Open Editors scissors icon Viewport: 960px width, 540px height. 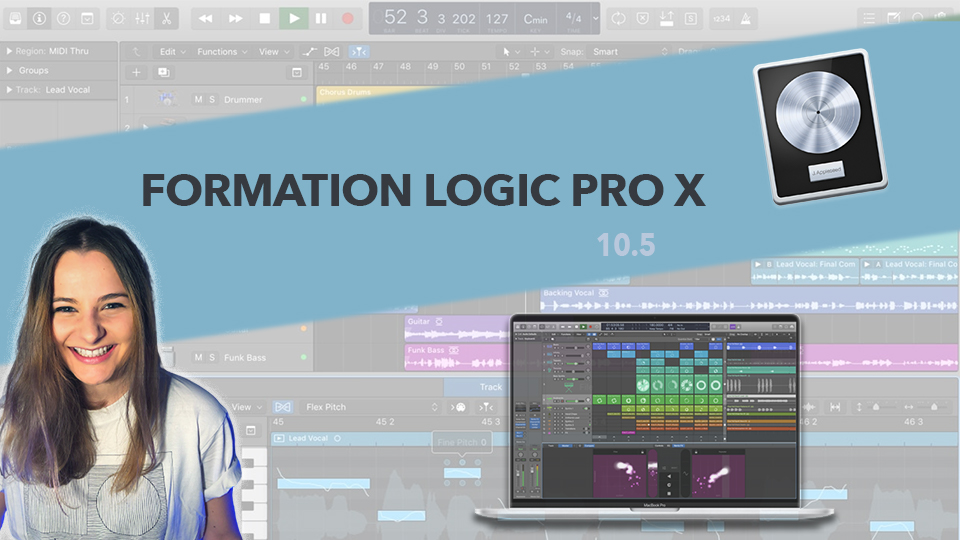167,18
